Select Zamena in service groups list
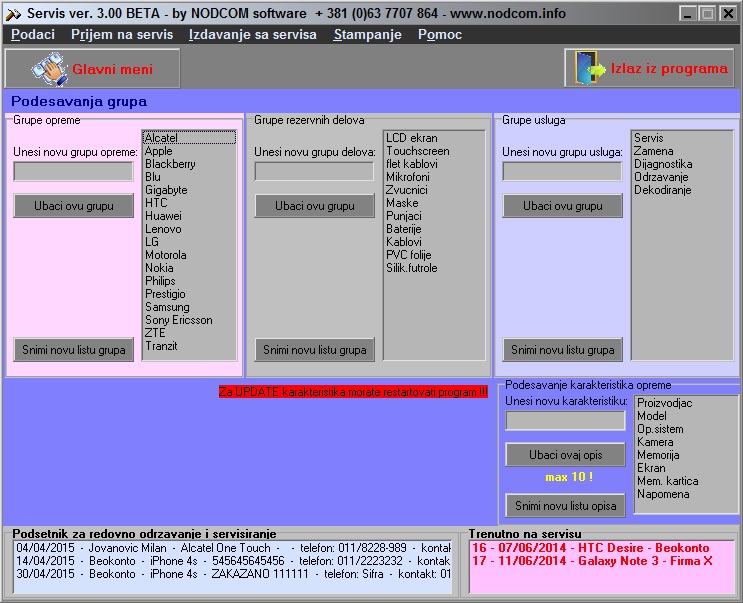 tap(682, 151)
